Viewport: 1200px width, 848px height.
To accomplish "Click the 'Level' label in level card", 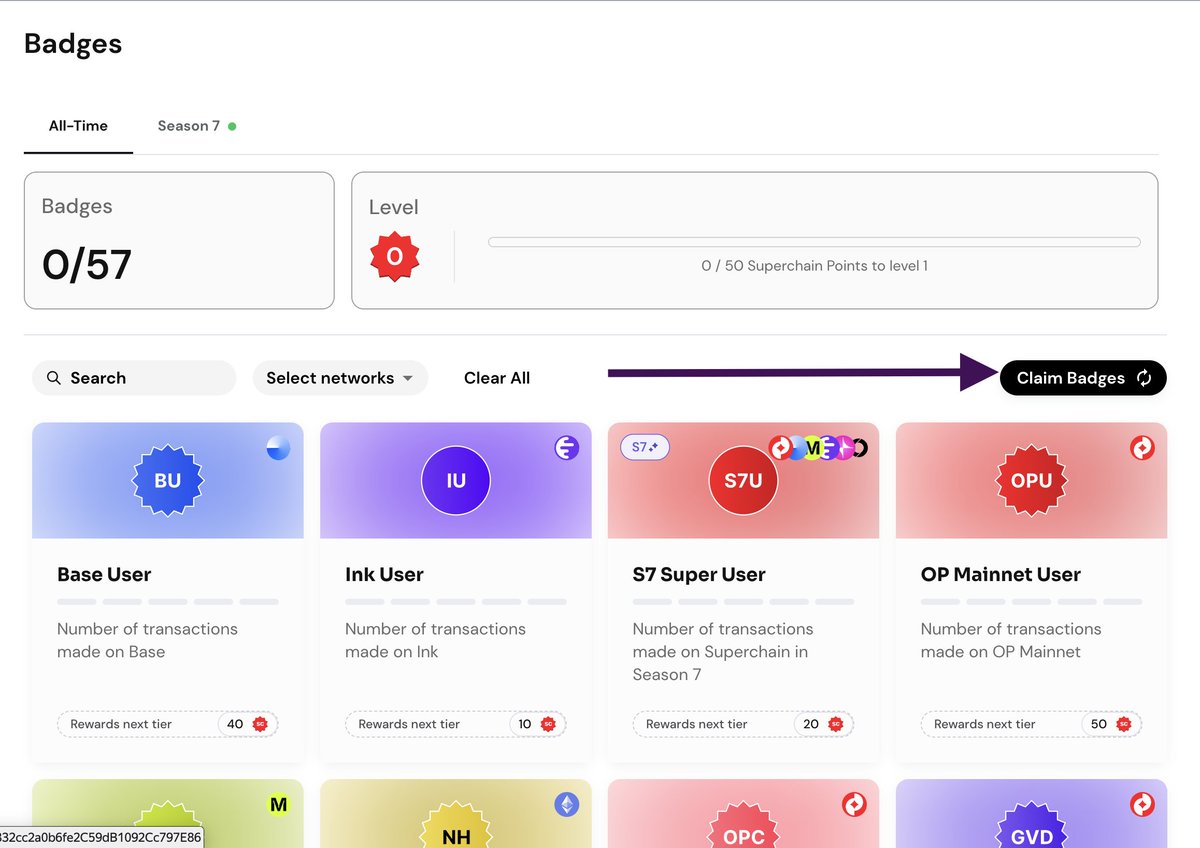I will point(393,207).
